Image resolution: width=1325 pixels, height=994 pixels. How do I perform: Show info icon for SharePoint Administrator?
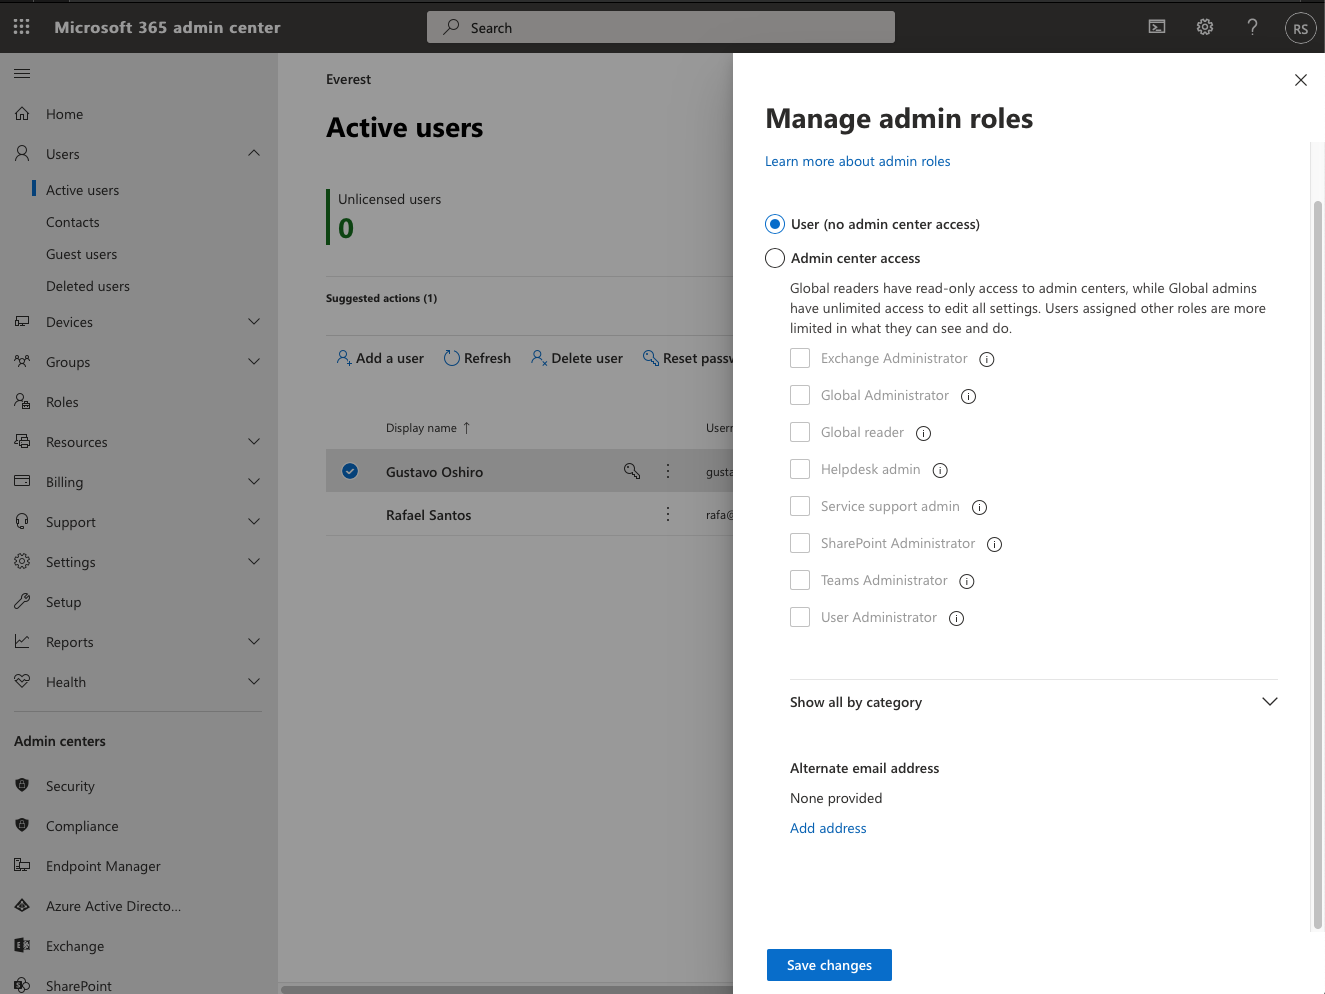point(994,544)
